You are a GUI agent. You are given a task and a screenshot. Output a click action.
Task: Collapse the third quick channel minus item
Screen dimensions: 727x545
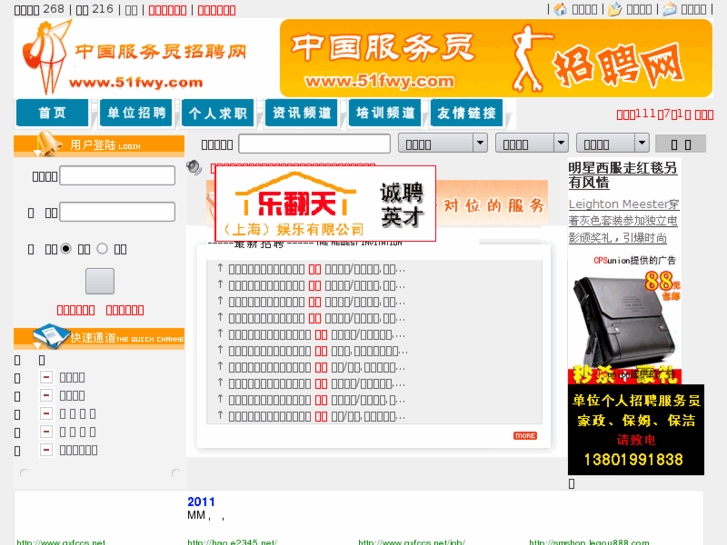point(46,413)
